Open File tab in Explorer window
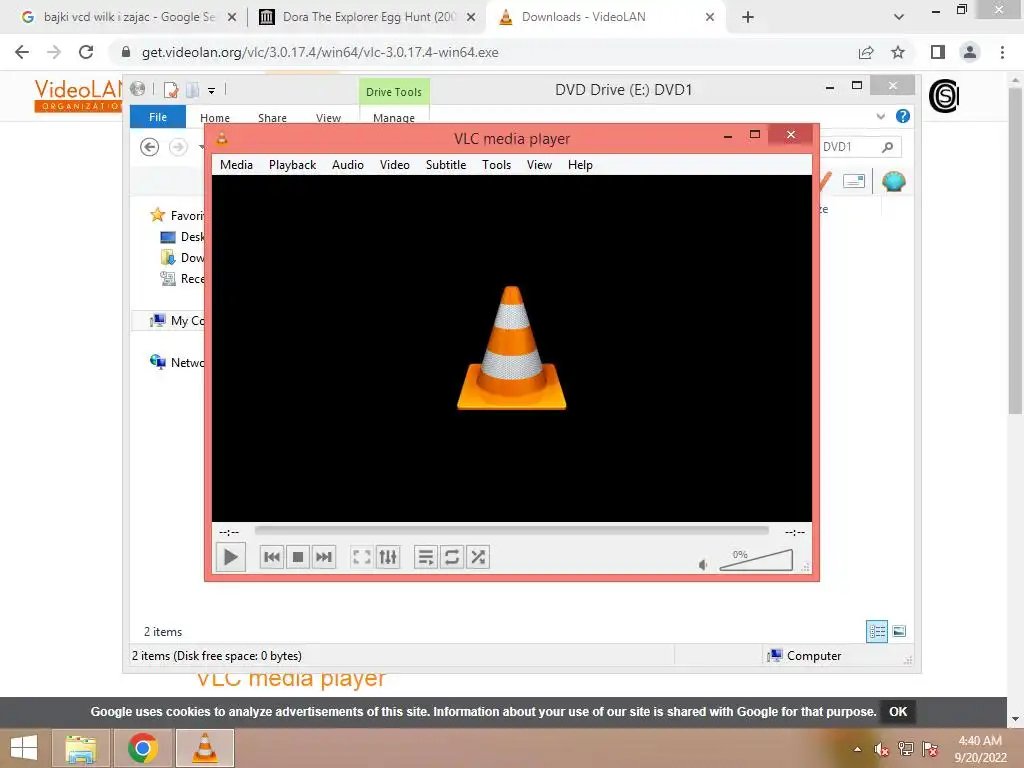1024x768 pixels. pyautogui.click(x=158, y=117)
